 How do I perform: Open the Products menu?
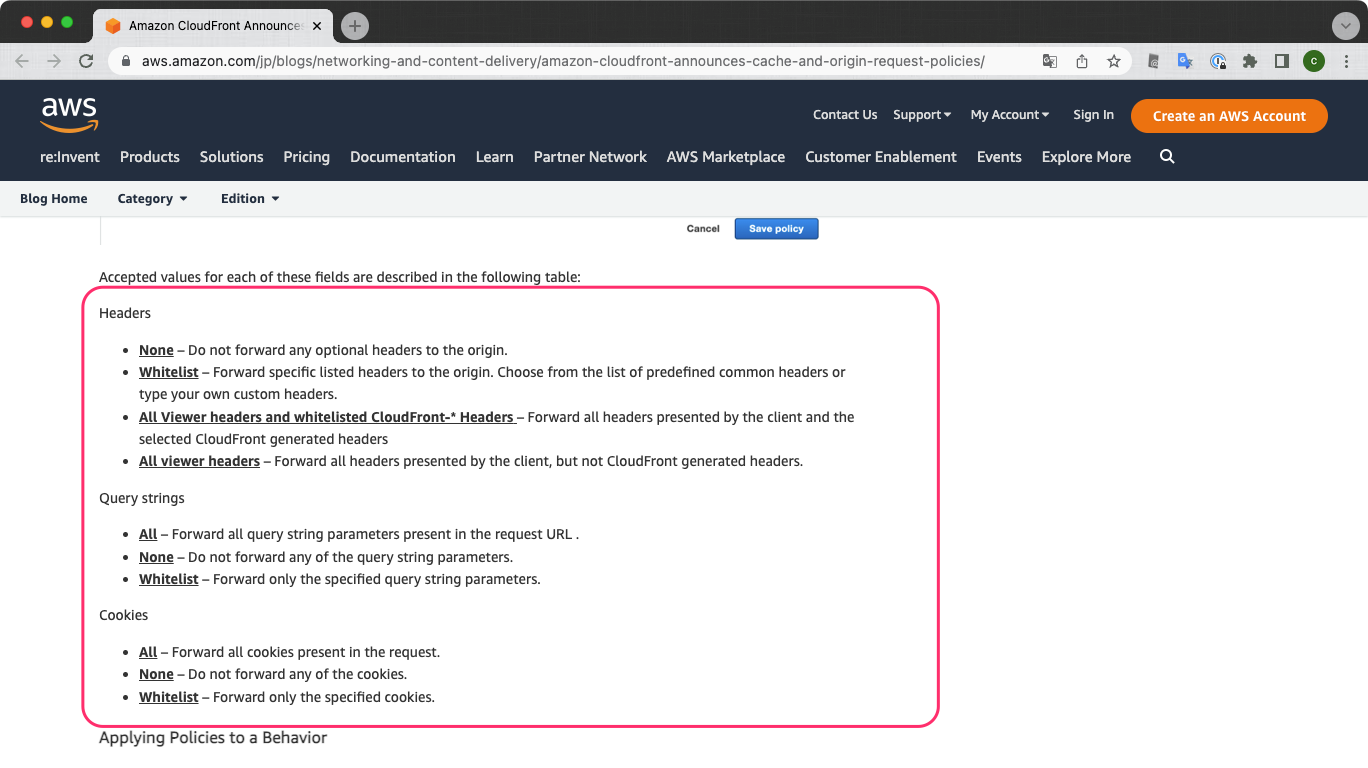coord(150,157)
